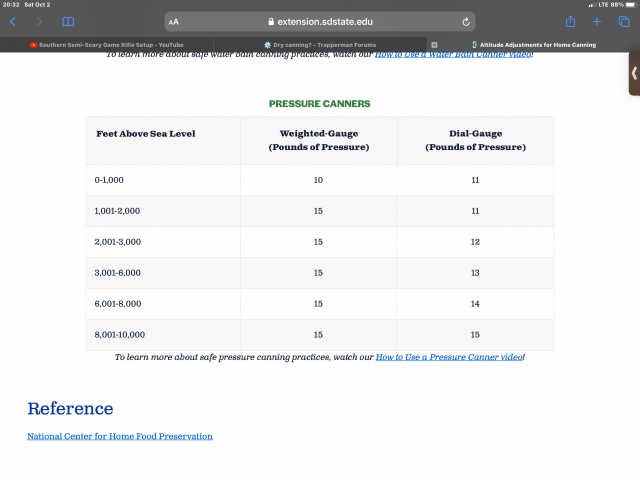Tap the Safari forward arrow
Screen dimensions: 640x480
pos(40,21)
